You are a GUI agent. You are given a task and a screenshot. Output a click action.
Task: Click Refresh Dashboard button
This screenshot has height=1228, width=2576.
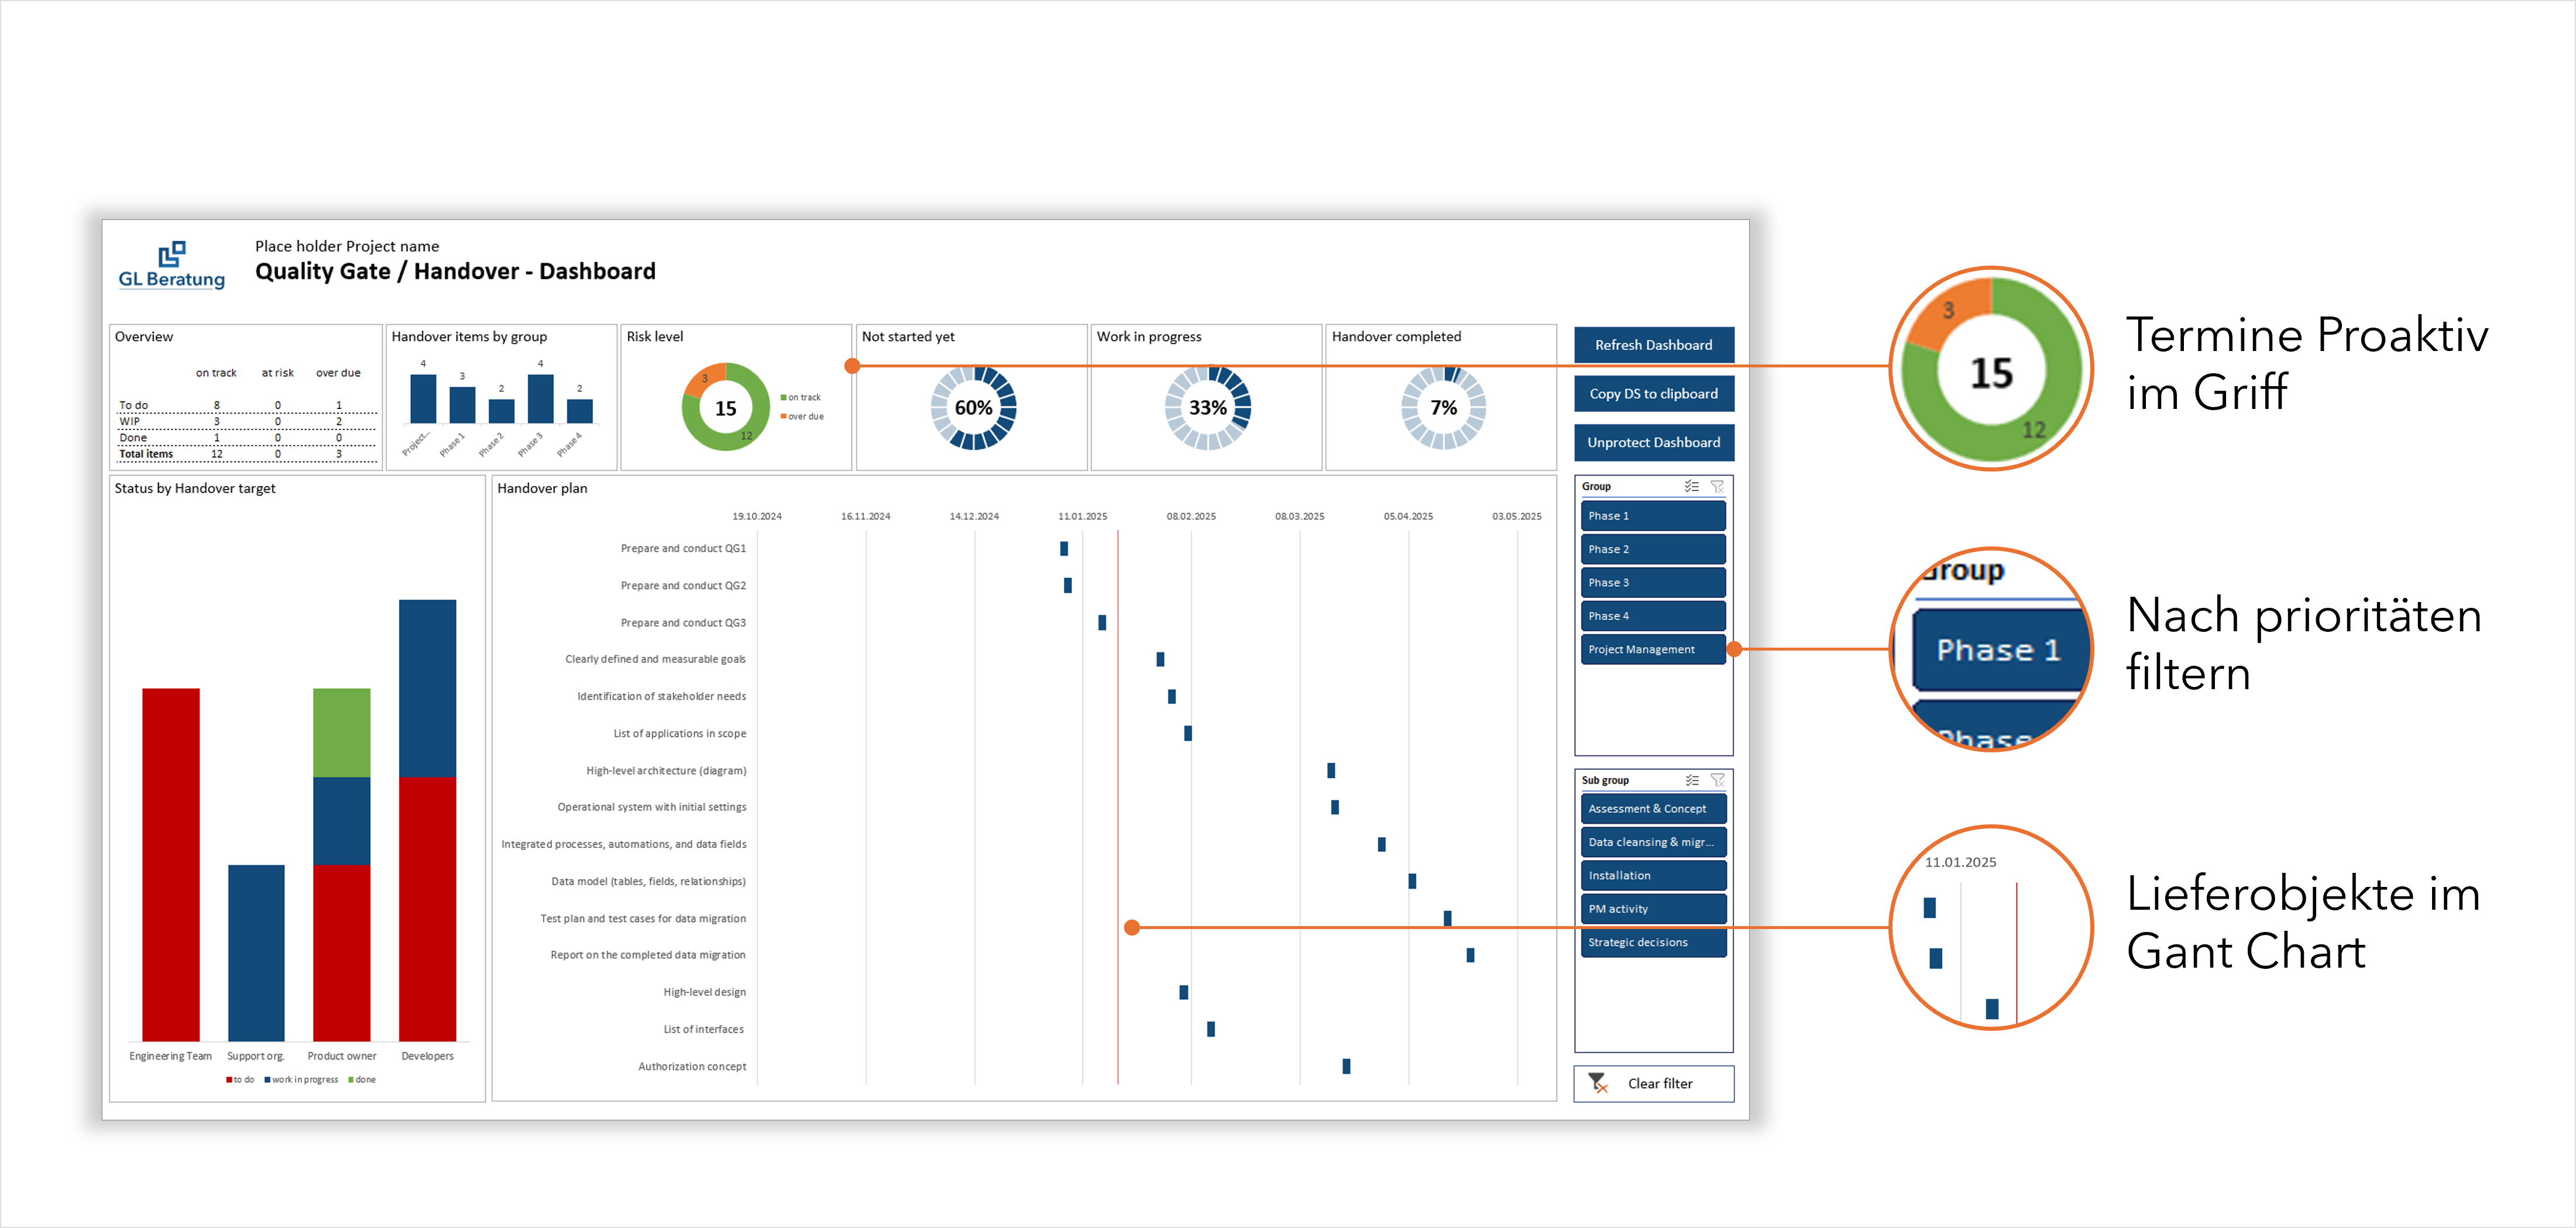pos(1653,345)
